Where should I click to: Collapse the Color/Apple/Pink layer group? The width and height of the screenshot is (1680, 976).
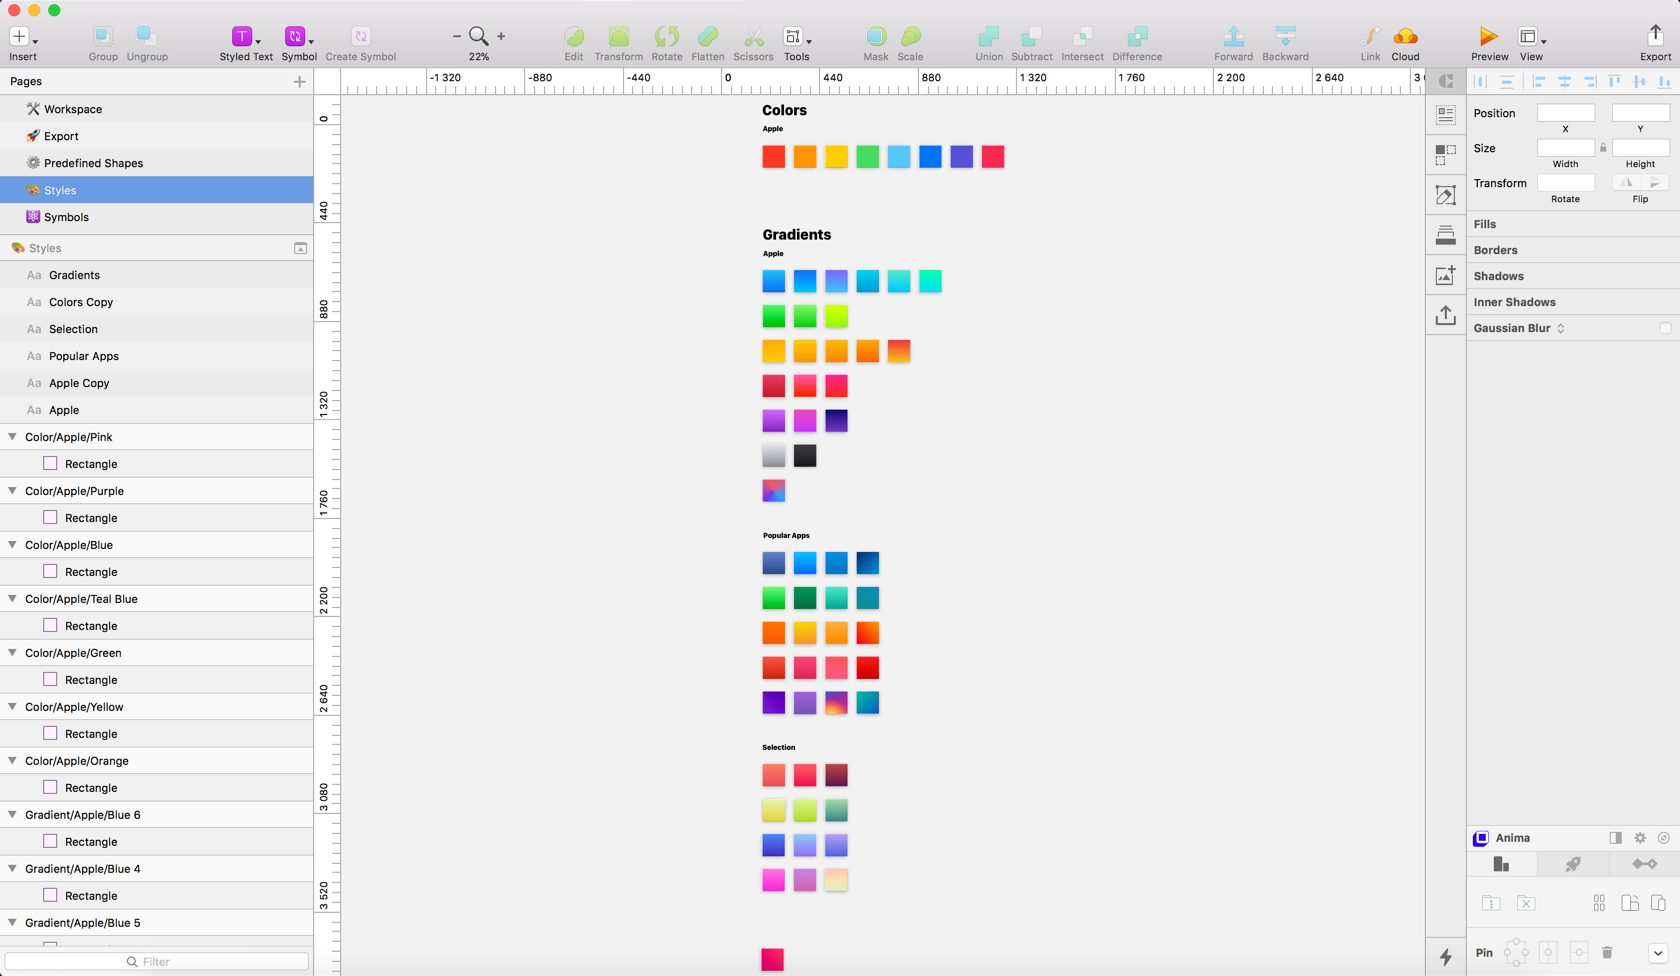point(13,437)
